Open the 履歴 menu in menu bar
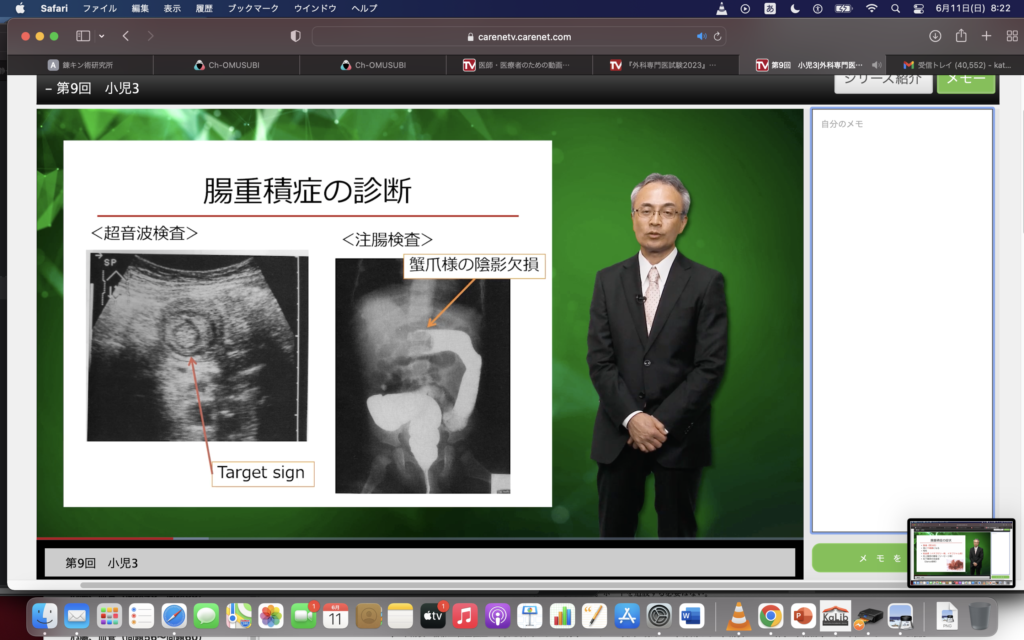1024x640 pixels. [206, 8]
